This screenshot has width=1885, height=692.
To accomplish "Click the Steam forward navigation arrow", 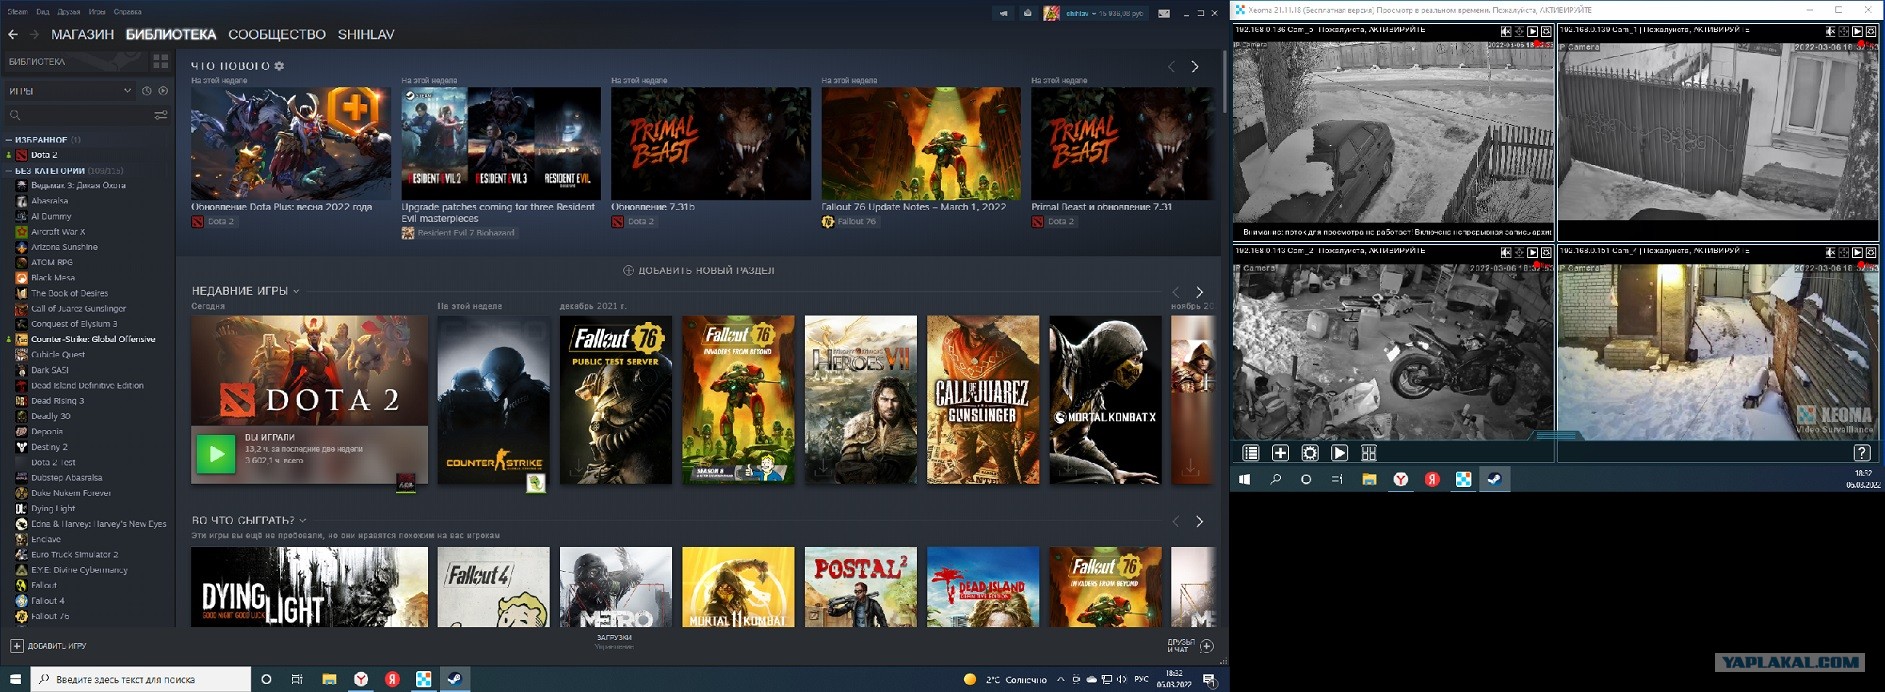I will coord(34,34).
